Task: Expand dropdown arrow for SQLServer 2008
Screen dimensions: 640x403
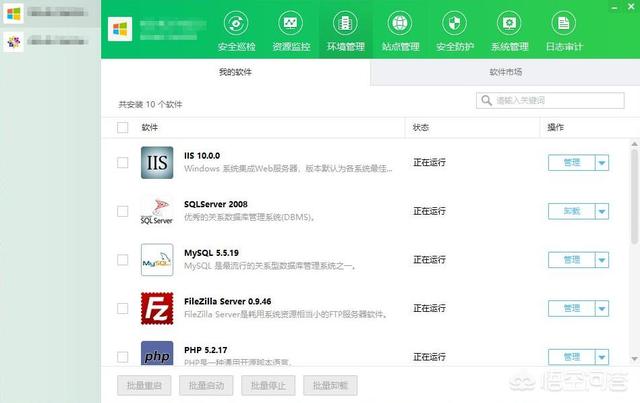Action: (x=602, y=211)
